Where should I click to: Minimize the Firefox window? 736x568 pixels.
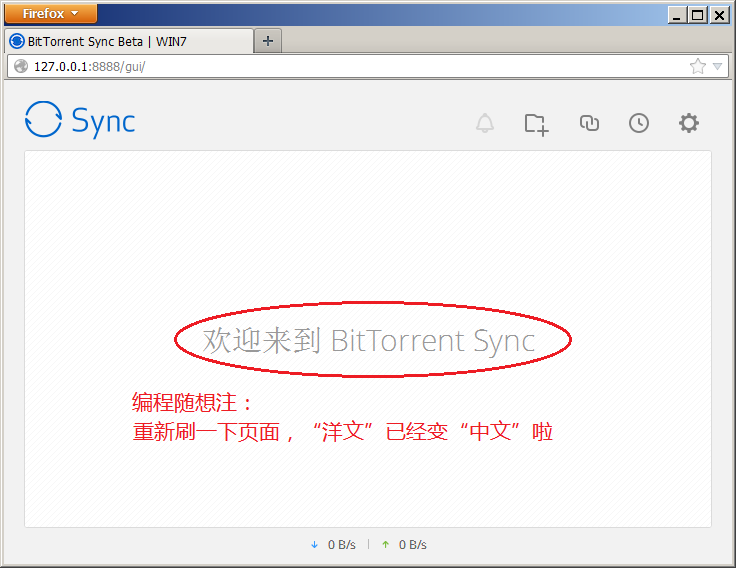click(677, 15)
